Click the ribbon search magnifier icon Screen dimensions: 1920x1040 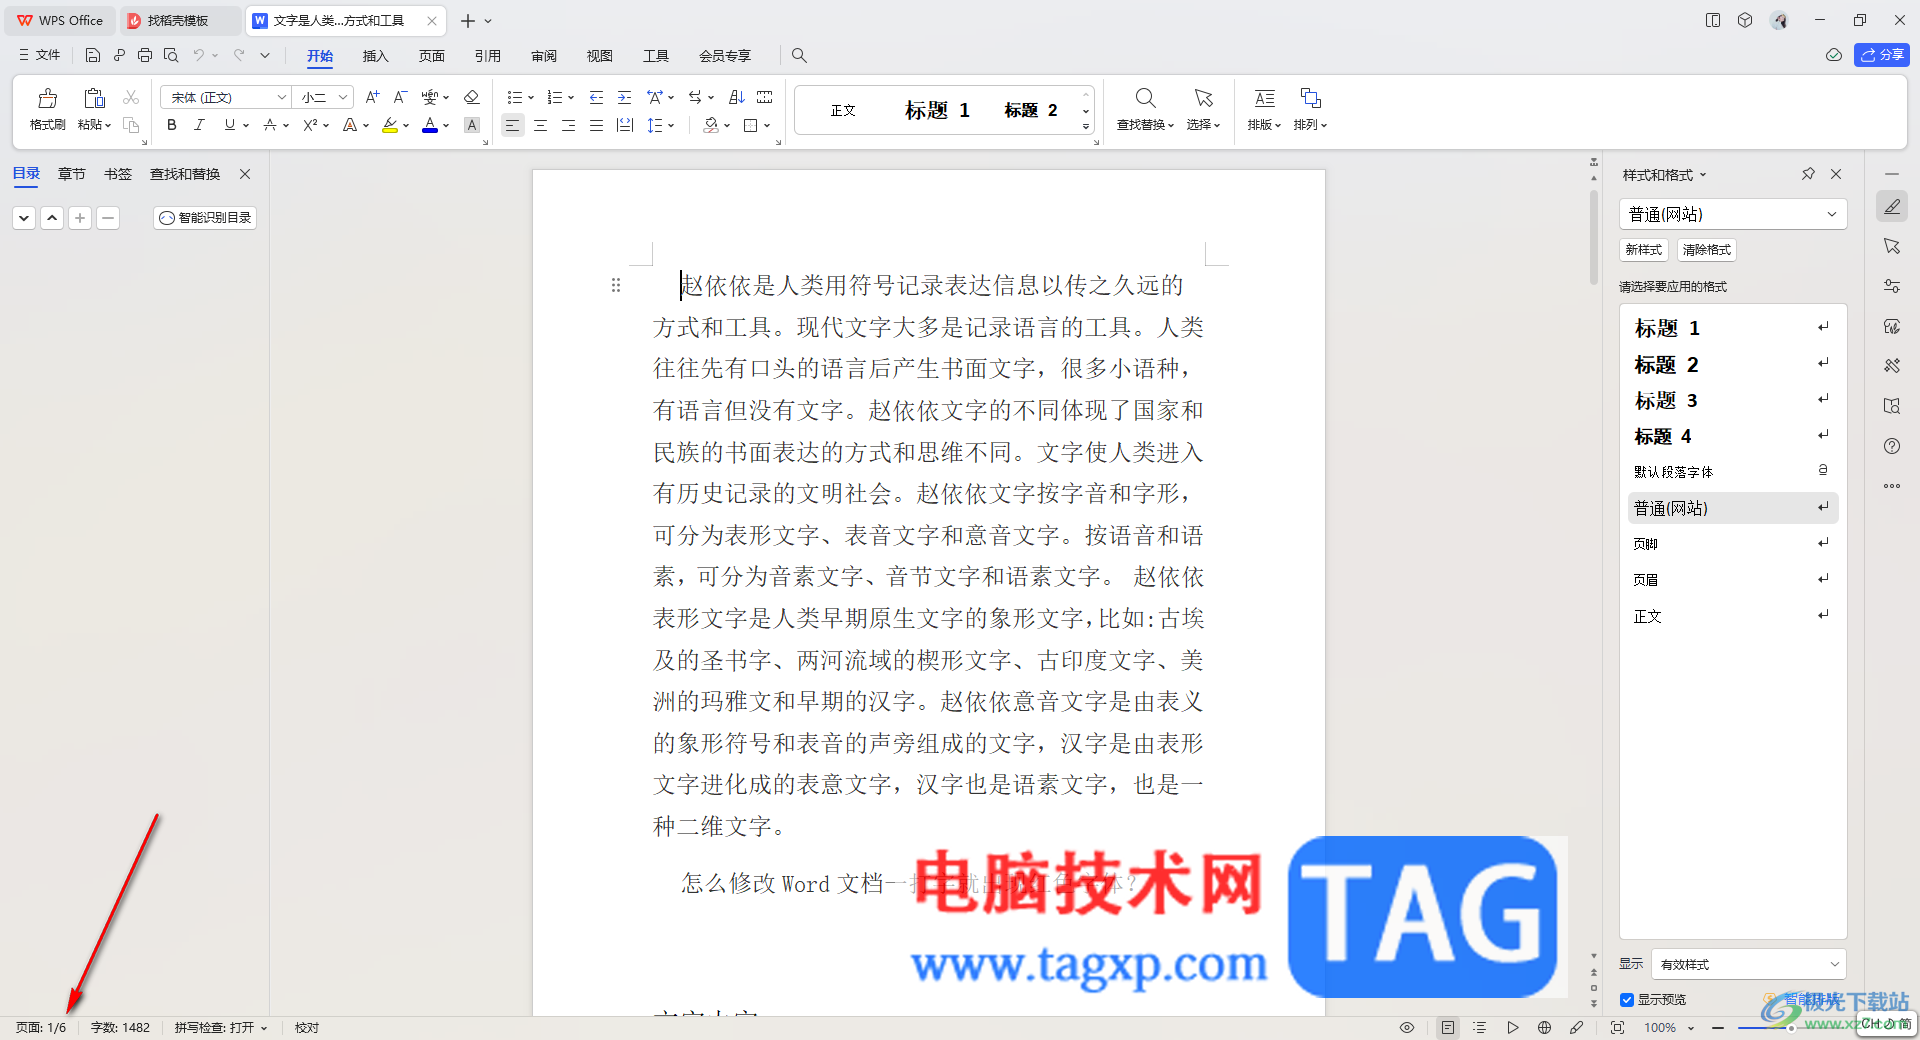point(799,55)
